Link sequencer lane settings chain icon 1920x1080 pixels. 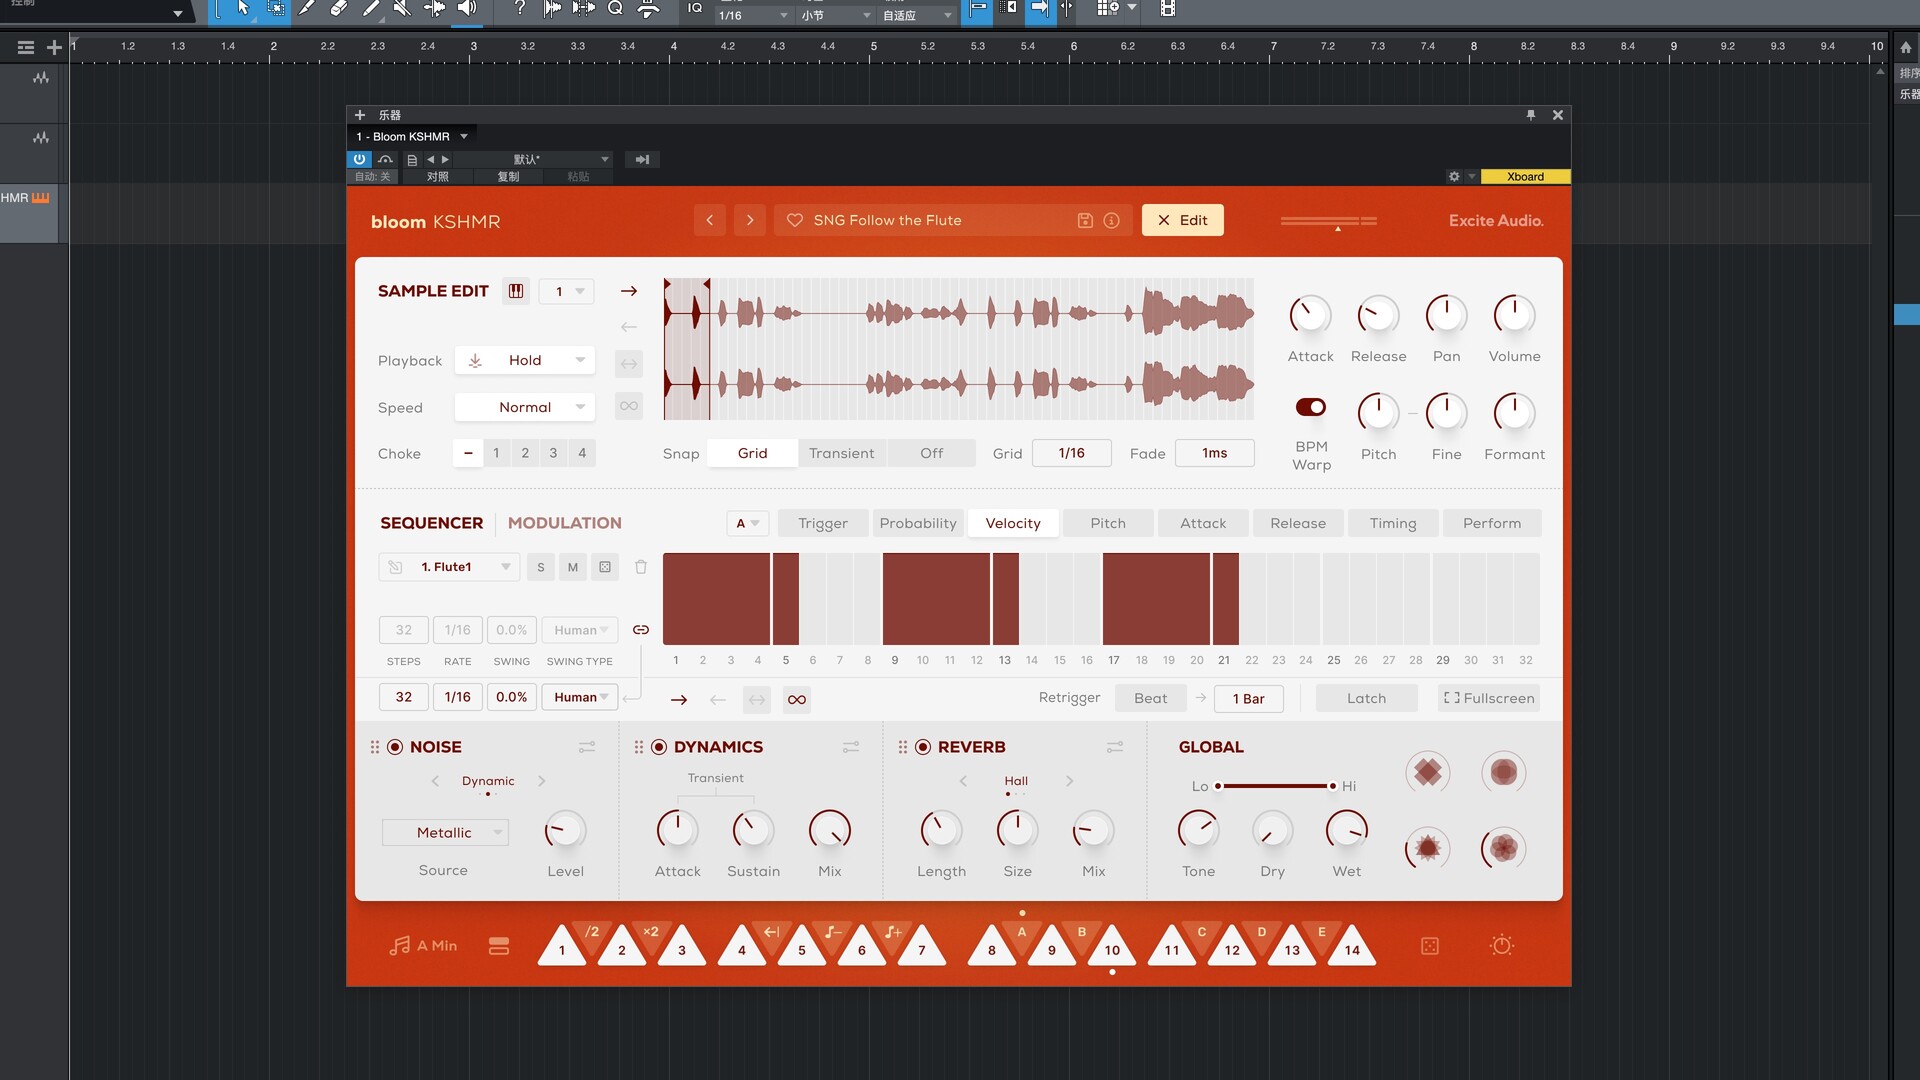(641, 630)
